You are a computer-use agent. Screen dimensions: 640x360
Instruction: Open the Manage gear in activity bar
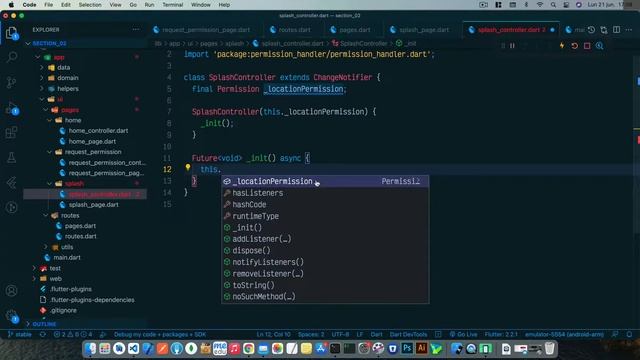pyautogui.click(x=11, y=316)
